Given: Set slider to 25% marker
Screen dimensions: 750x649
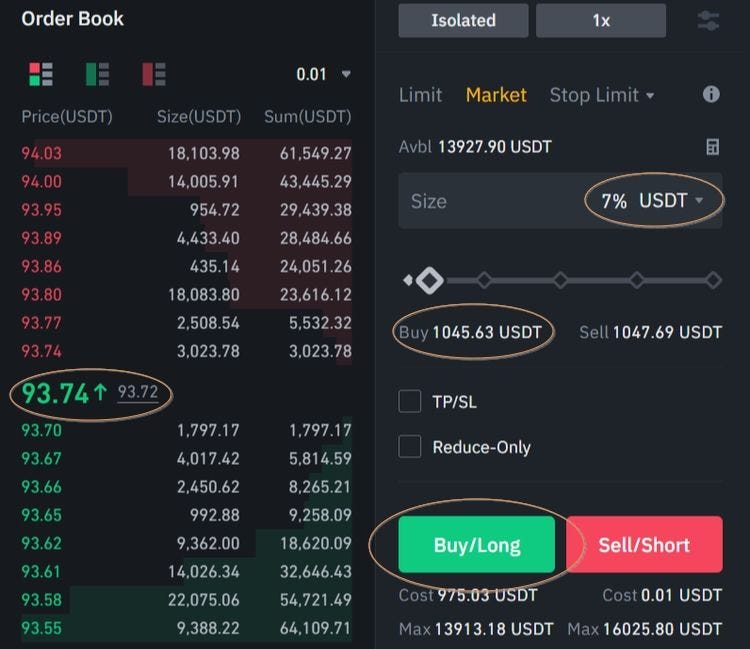Looking at the screenshot, I should pyautogui.click(x=484, y=280).
